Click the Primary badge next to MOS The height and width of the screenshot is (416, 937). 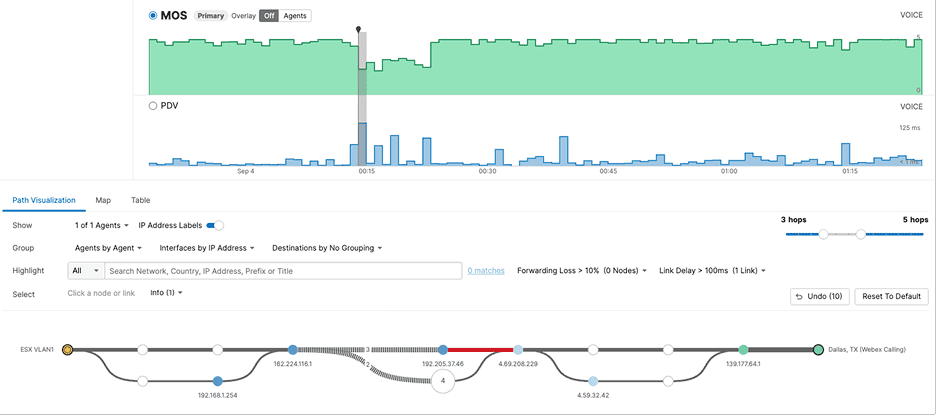tap(210, 16)
